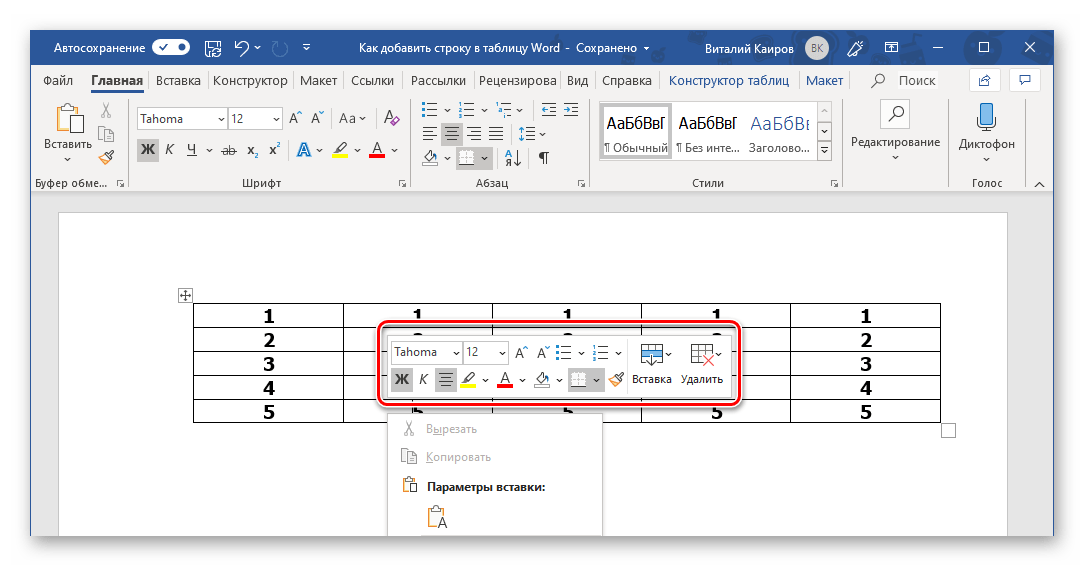
Task: Expand the Styles gallery more arrow
Action: [824, 151]
